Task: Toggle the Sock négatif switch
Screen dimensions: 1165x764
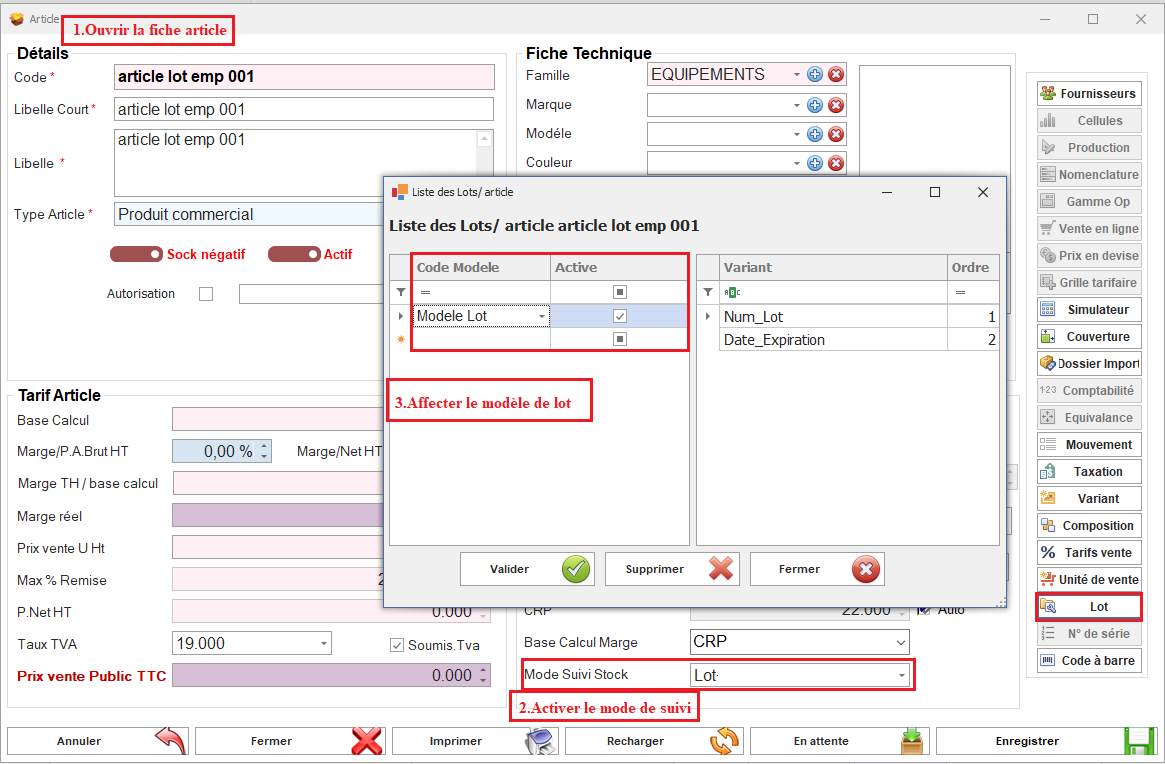Action: pyautogui.click(x=137, y=254)
